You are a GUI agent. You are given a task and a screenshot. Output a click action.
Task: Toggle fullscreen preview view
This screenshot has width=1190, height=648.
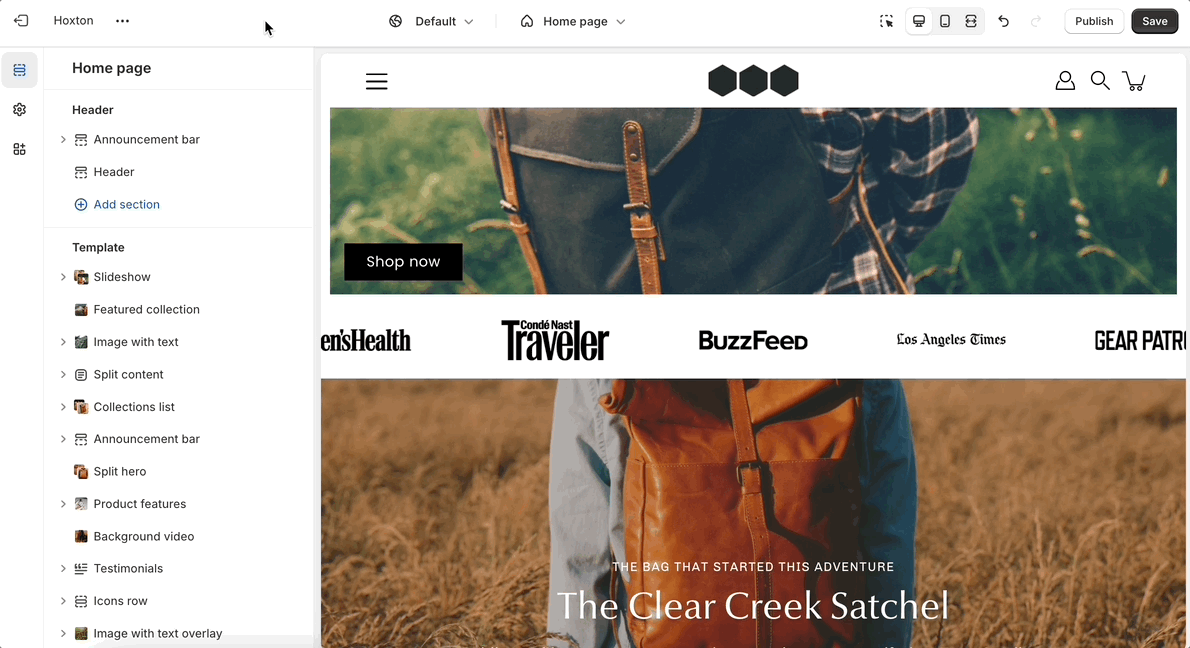pyautogui.click(x=971, y=21)
